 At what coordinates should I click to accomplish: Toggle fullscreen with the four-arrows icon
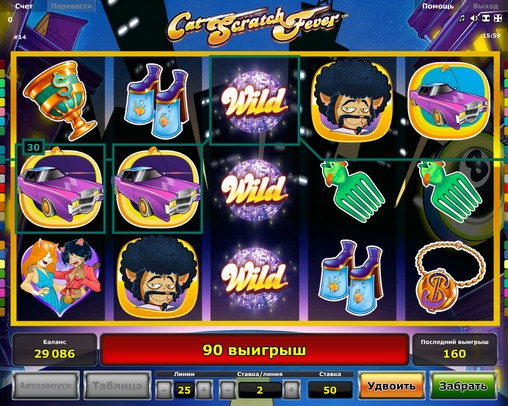click(x=498, y=19)
